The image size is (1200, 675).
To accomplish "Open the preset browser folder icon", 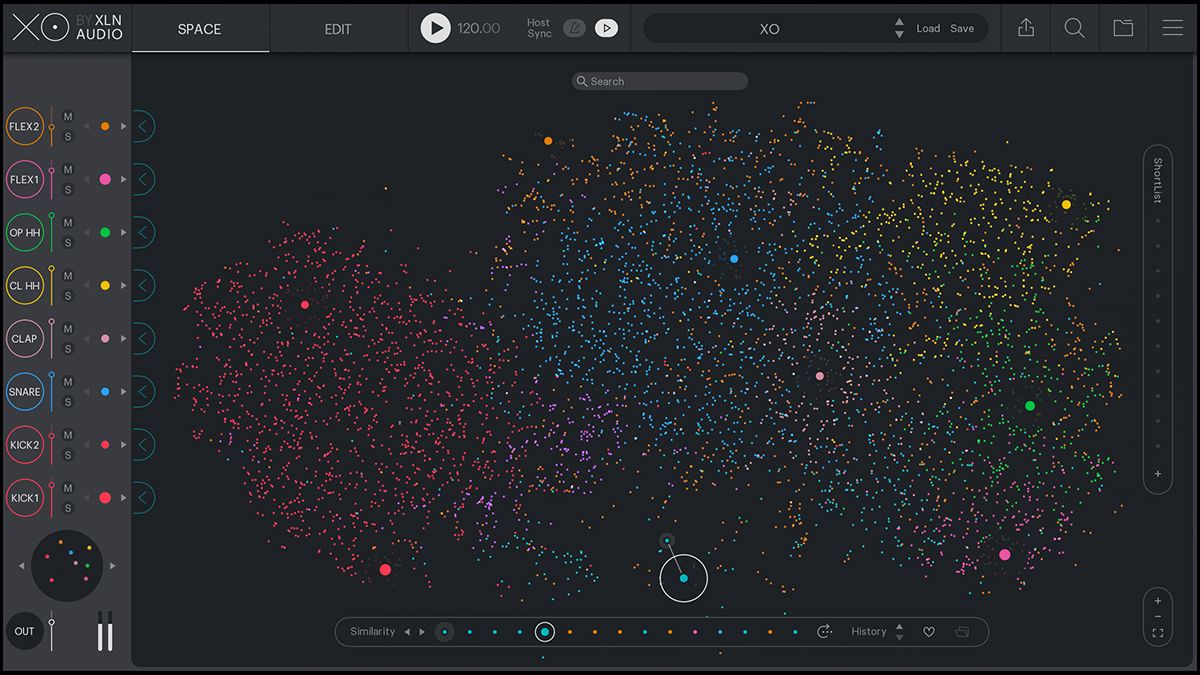I will pos(1124,28).
